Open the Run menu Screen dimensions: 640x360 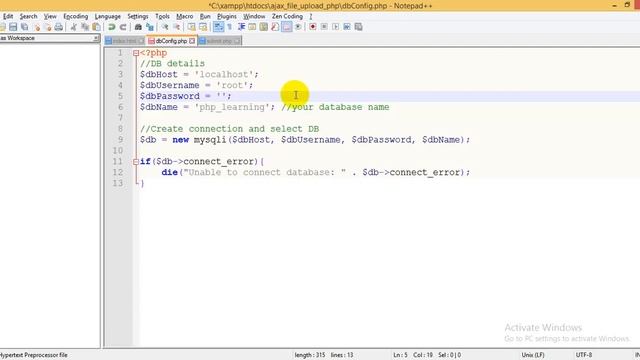coord(205,16)
